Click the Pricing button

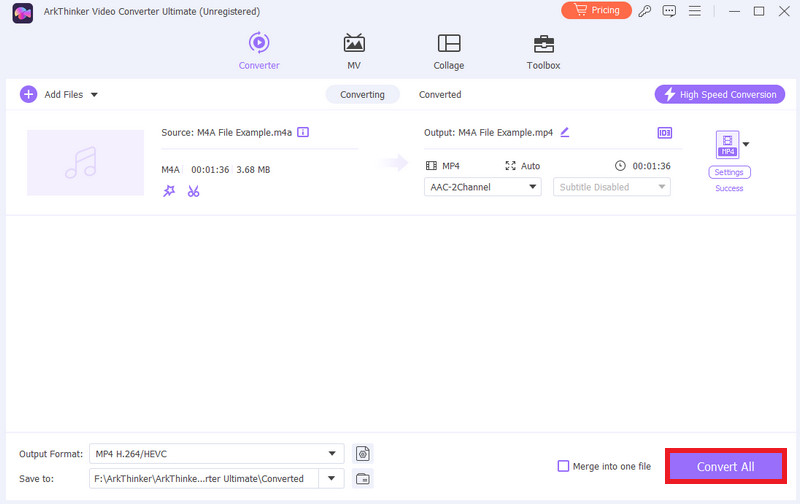(x=596, y=10)
